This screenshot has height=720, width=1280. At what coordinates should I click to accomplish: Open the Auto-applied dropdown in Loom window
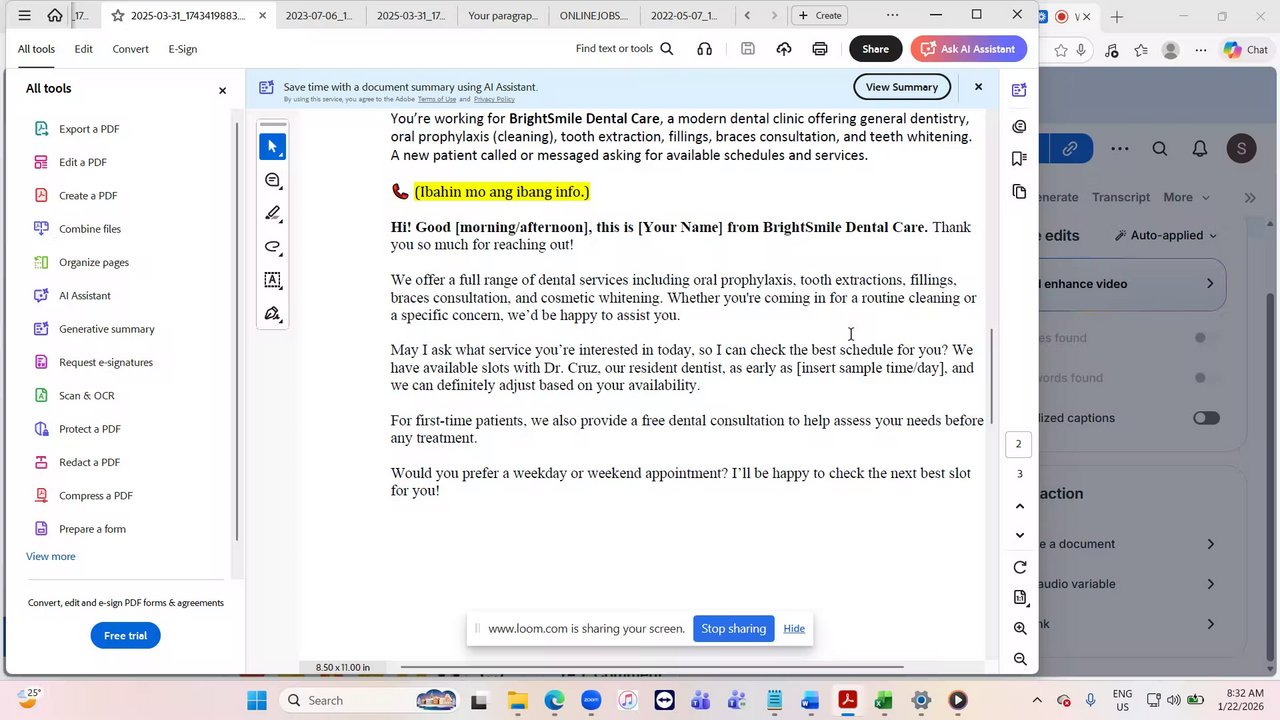point(1166,236)
